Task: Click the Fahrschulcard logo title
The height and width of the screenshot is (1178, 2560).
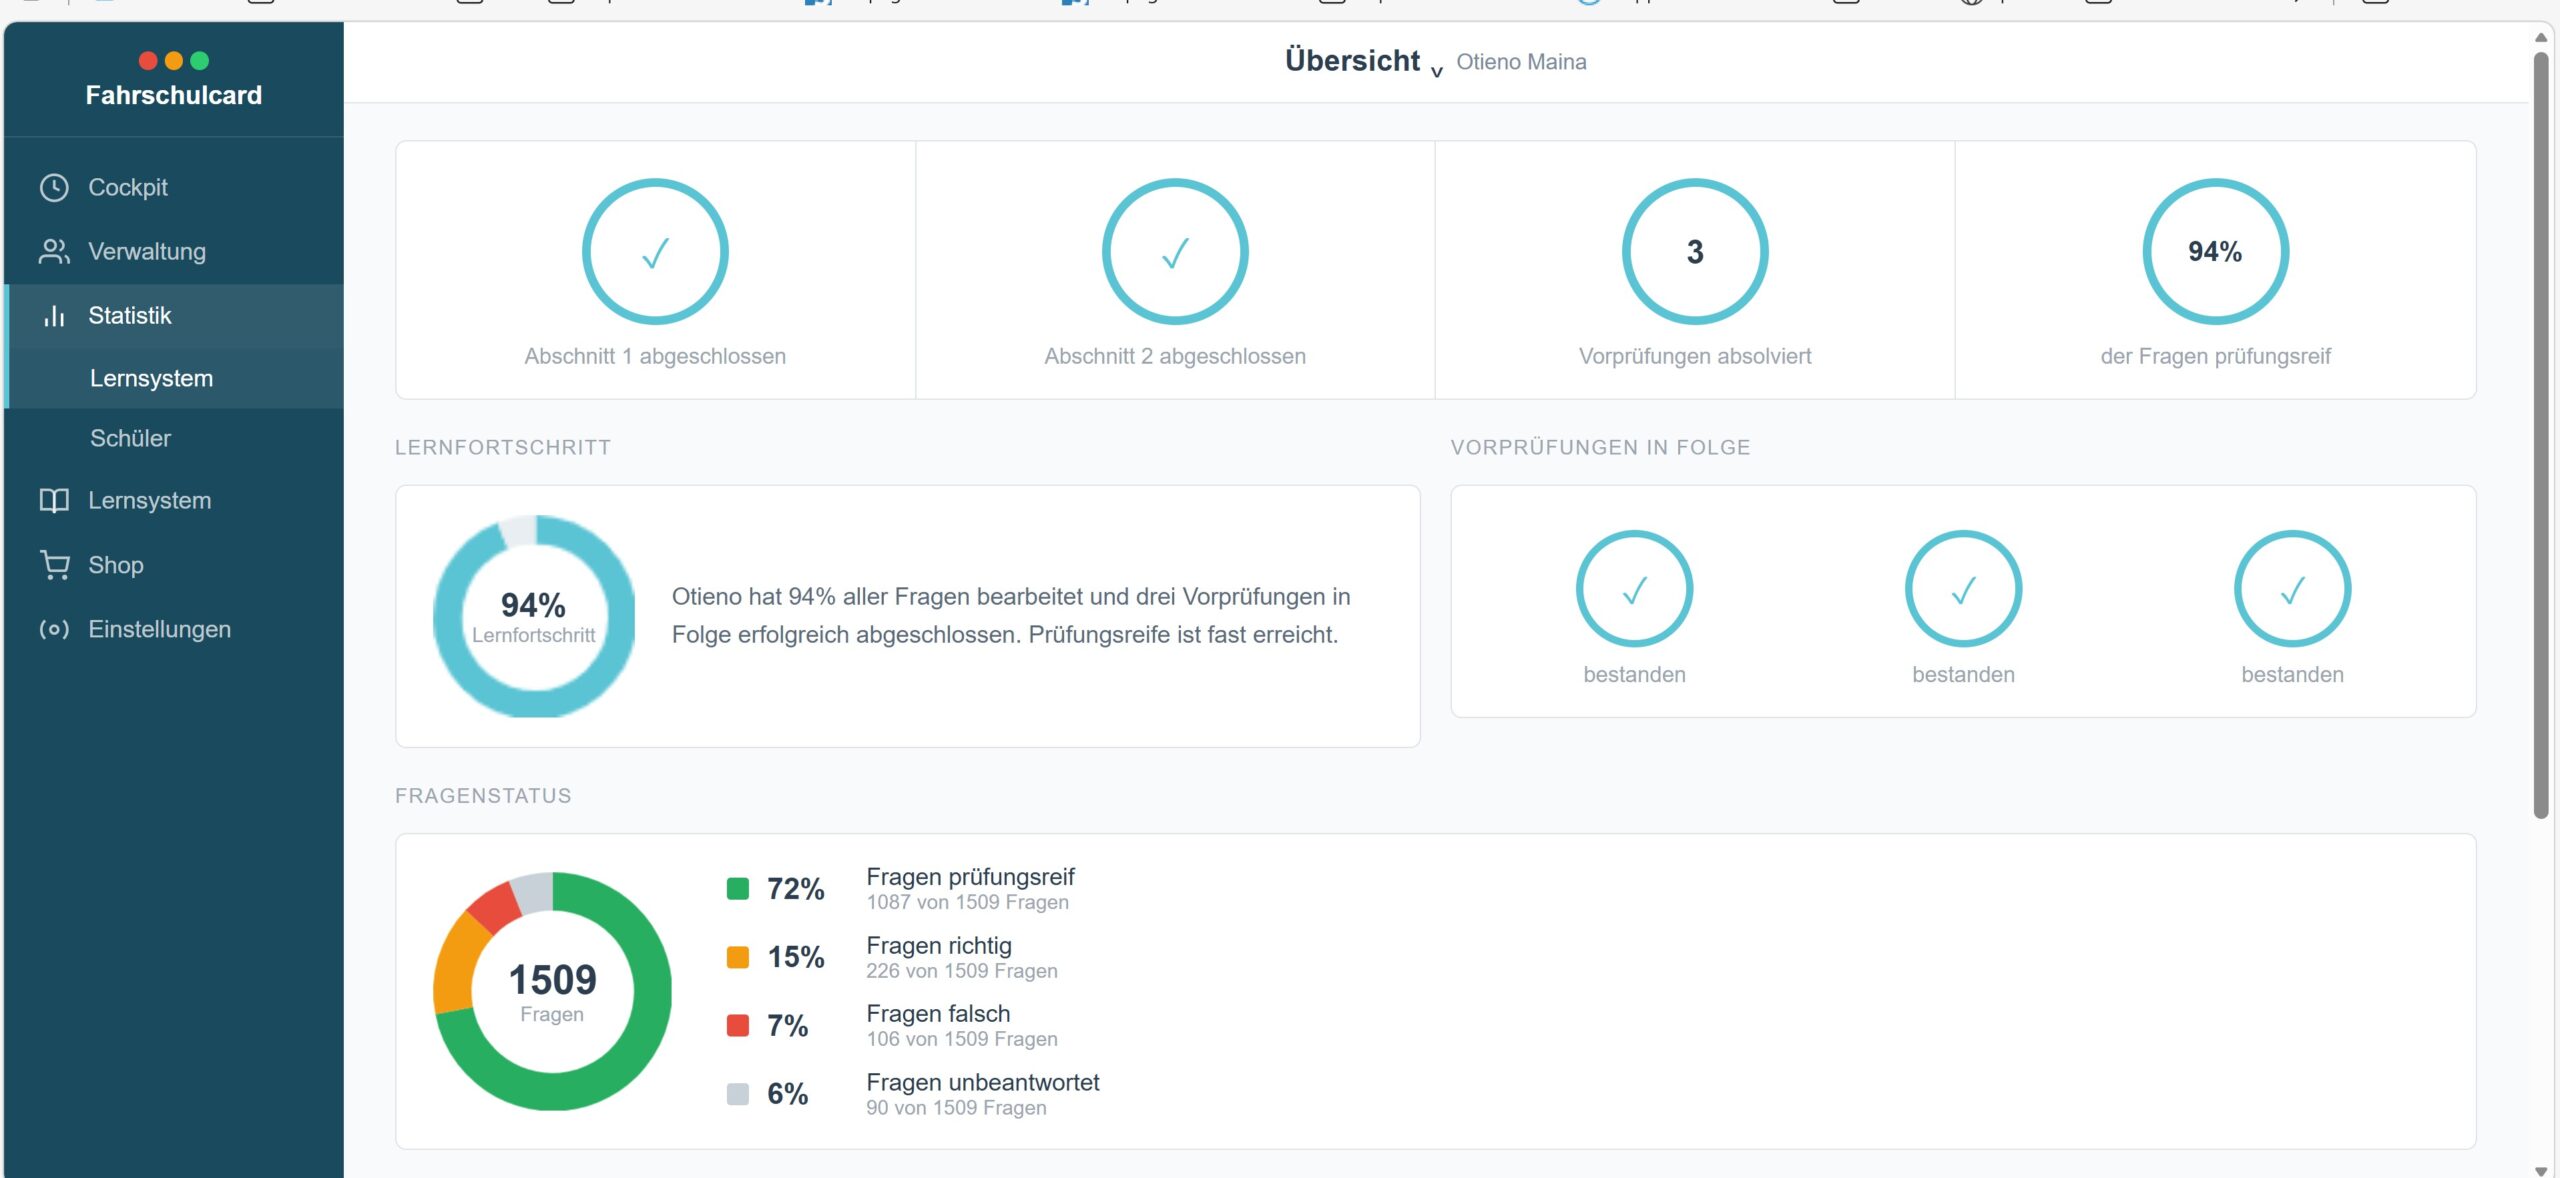Action: 174,95
